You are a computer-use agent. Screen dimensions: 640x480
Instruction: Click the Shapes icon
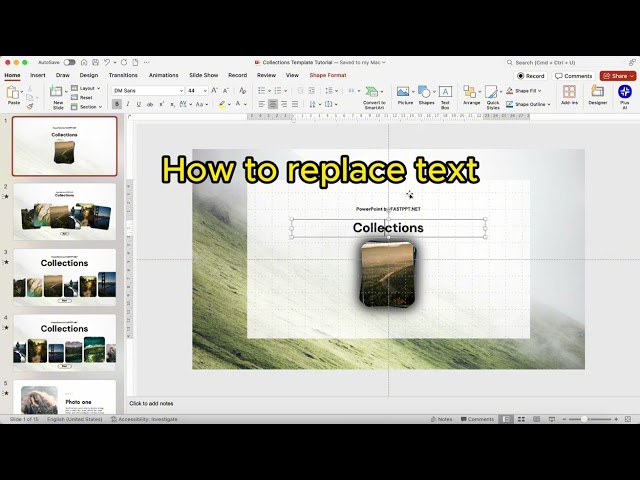tap(424, 92)
